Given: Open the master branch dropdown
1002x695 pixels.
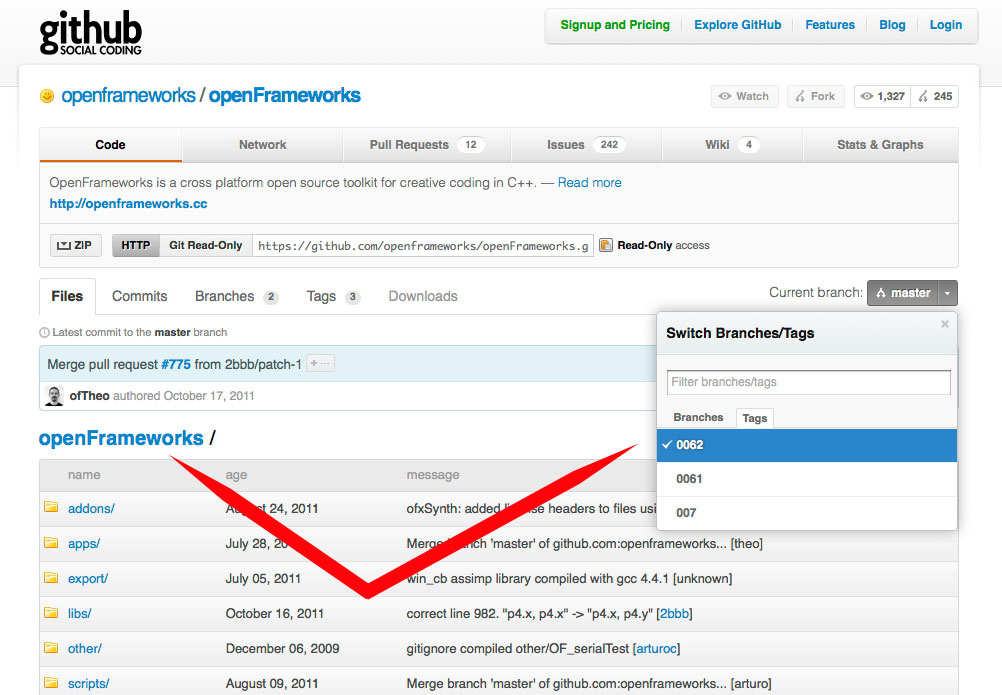Looking at the screenshot, I should tap(902, 293).
